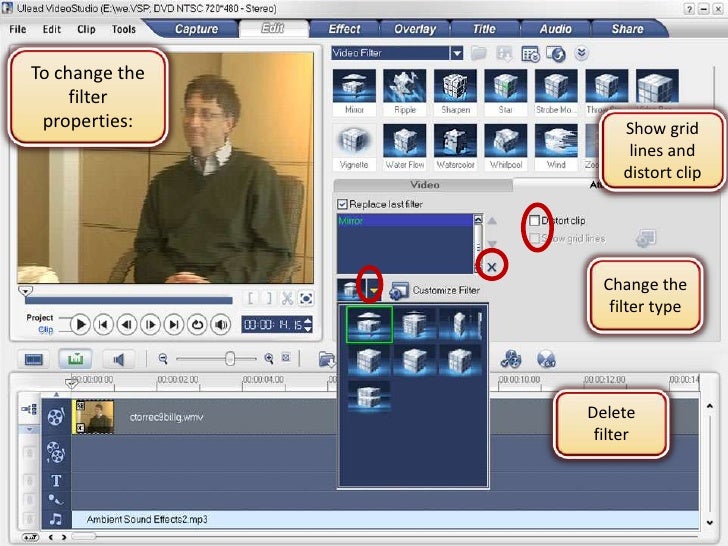Fit project in timeline window

(x=286, y=358)
